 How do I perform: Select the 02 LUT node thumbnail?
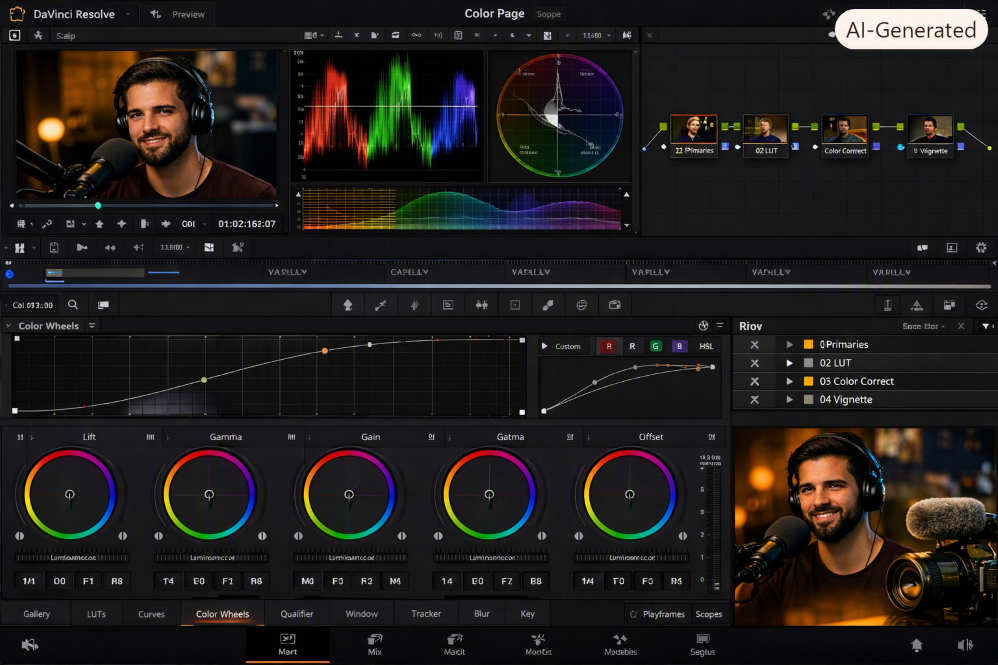(x=766, y=130)
